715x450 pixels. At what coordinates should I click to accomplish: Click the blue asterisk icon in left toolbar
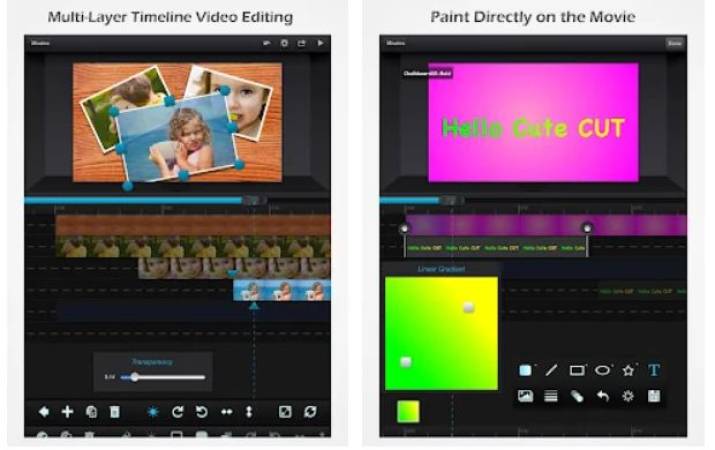tap(153, 411)
